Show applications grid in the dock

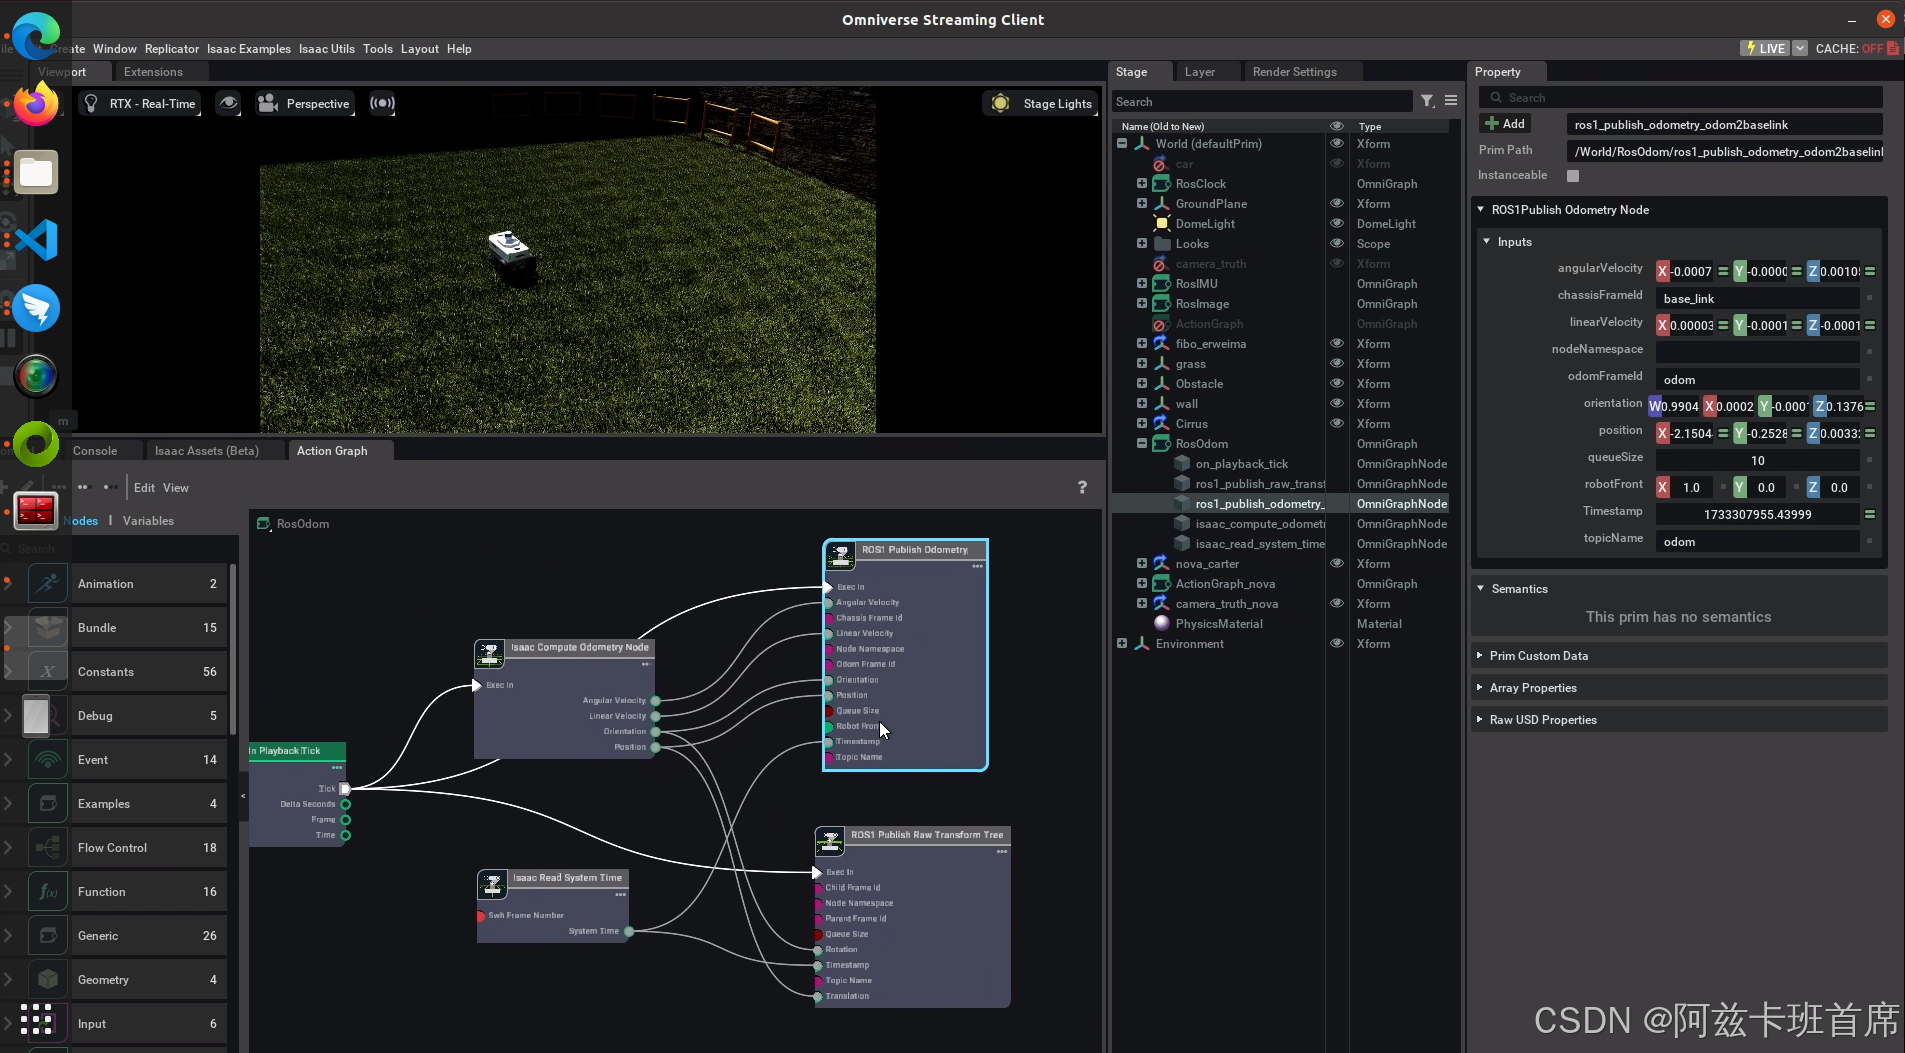click(x=36, y=1018)
